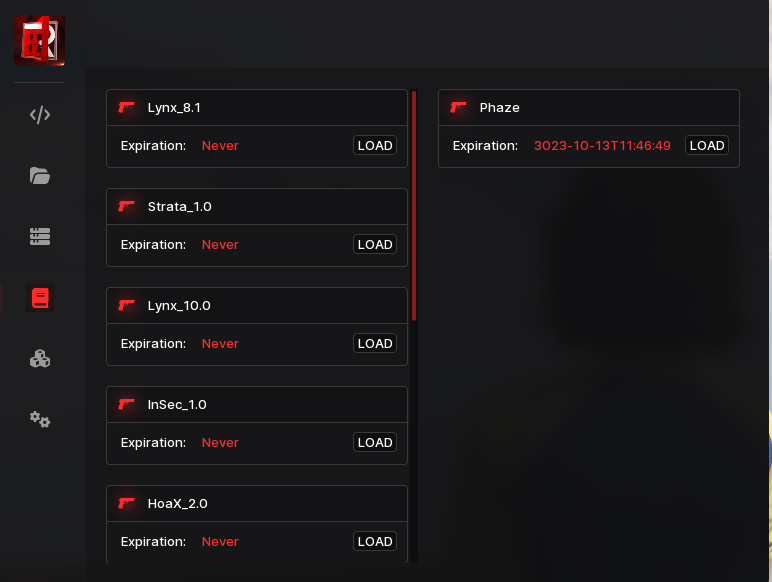
Task: Open the settings gears sidebar icon
Action: (x=40, y=420)
